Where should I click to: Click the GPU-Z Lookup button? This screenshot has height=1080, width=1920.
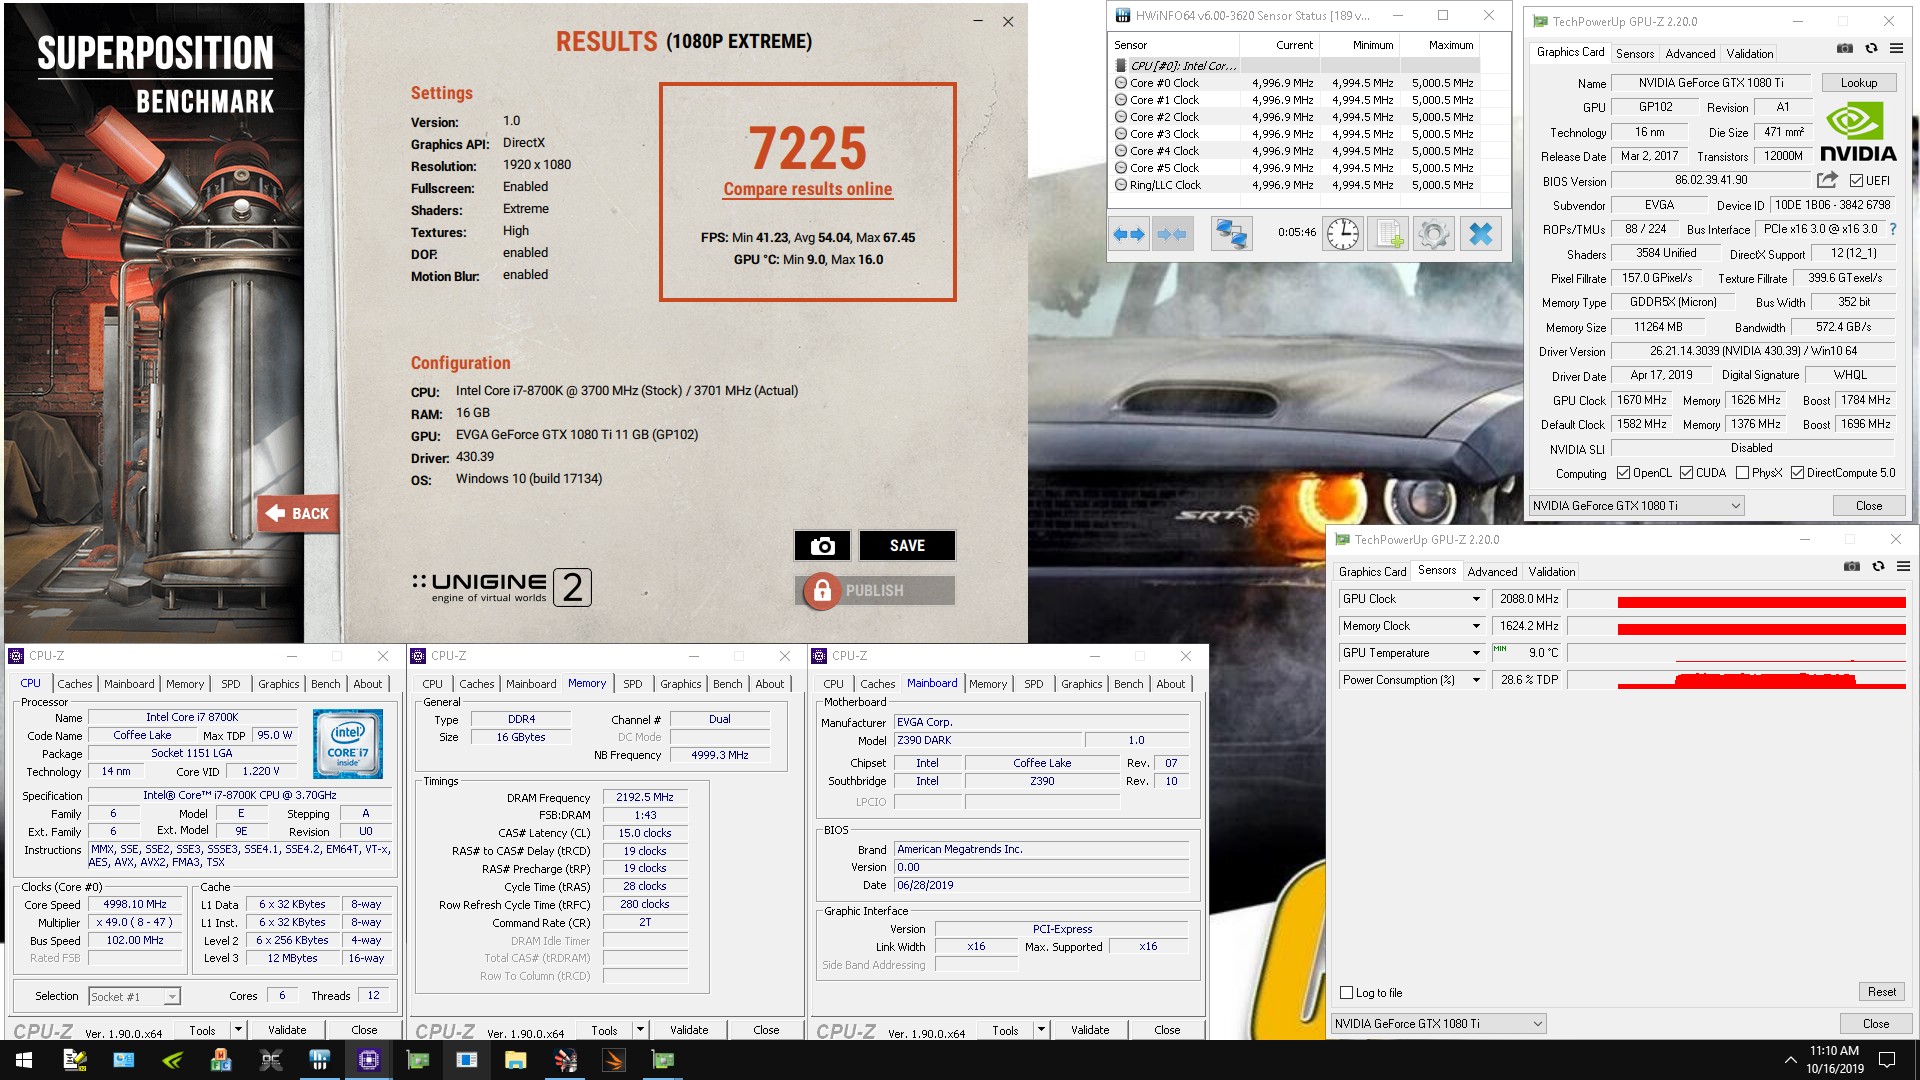pos(1858,83)
